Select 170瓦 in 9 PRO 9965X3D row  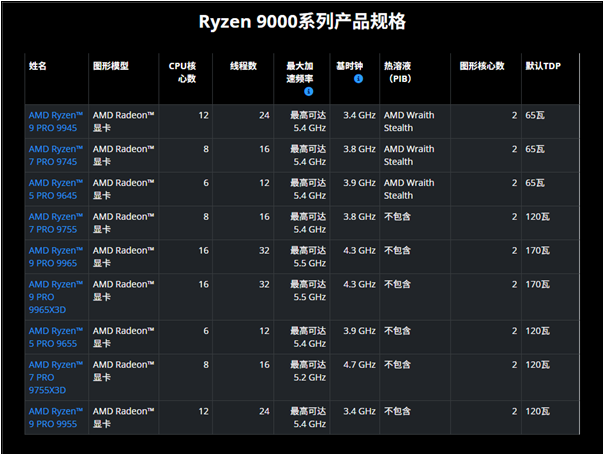coord(538,284)
